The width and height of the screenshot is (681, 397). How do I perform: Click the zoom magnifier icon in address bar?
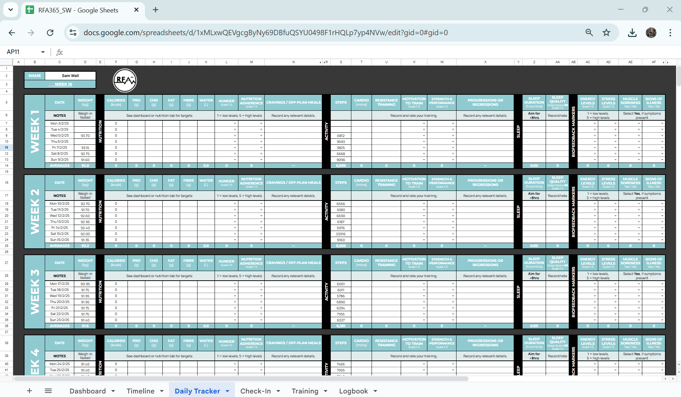(589, 33)
